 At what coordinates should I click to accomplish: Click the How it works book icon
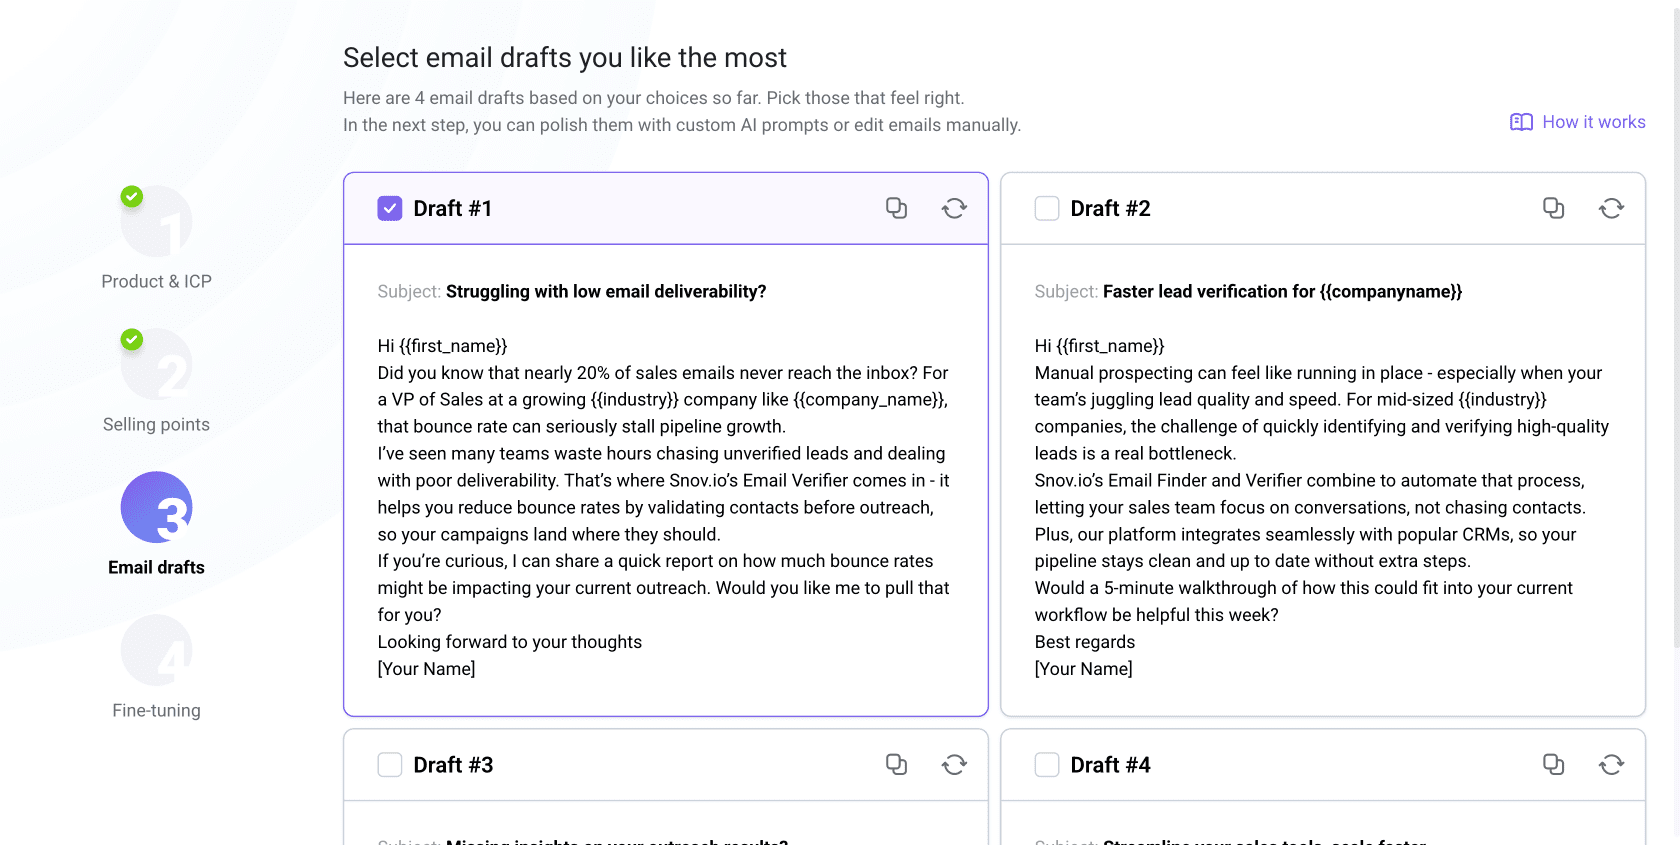pyautogui.click(x=1521, y=122)
